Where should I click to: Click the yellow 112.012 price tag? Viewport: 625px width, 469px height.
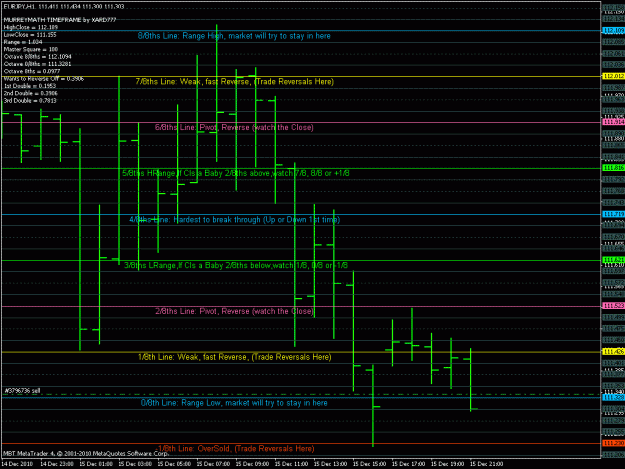[x=613, y=76]
